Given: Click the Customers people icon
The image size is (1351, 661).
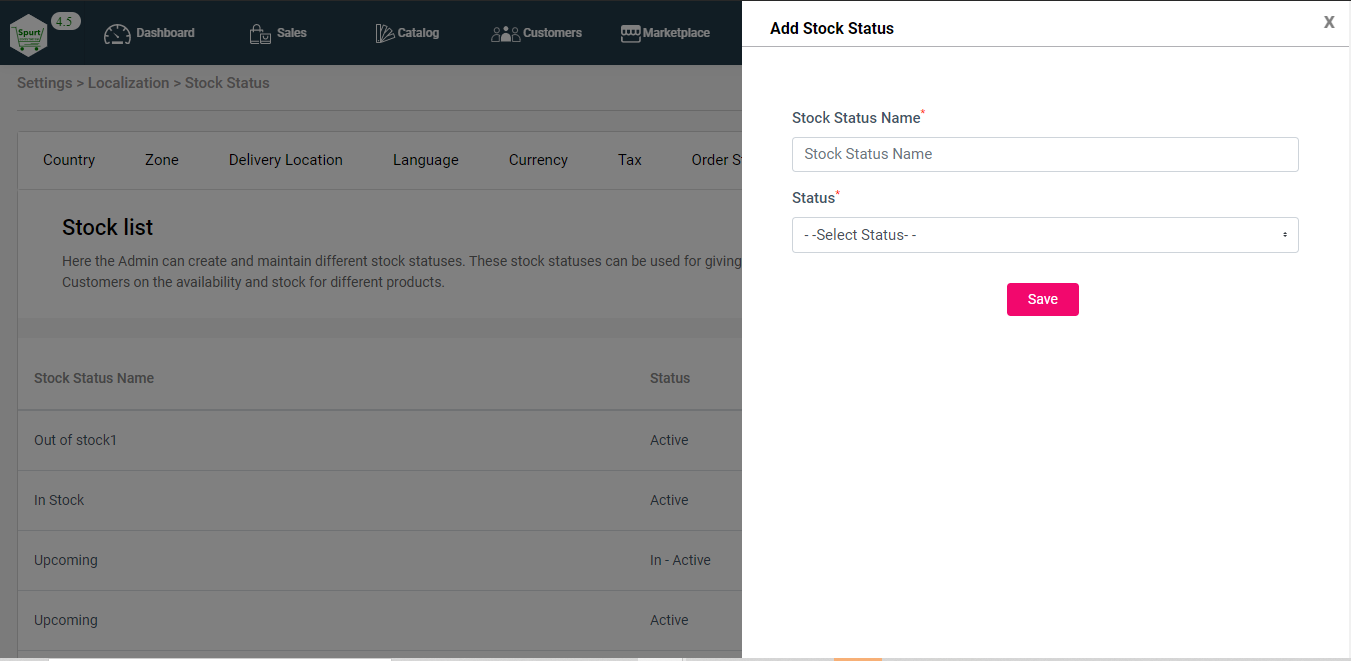Looking at the screenshot, I should point(505,34).
